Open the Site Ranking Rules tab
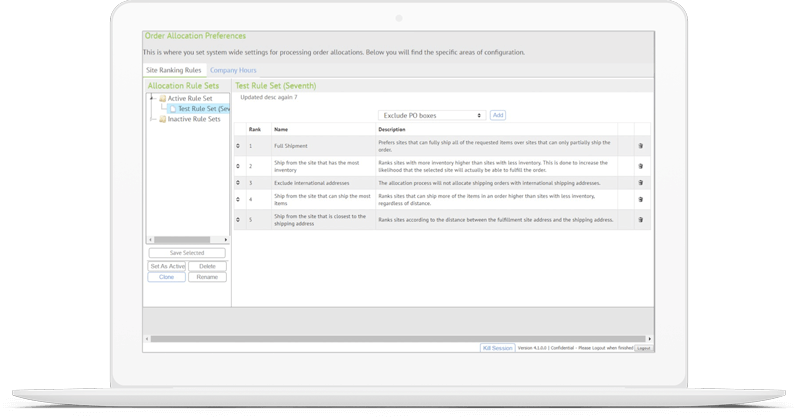This screenshot has height=417, width=800. 174,70
